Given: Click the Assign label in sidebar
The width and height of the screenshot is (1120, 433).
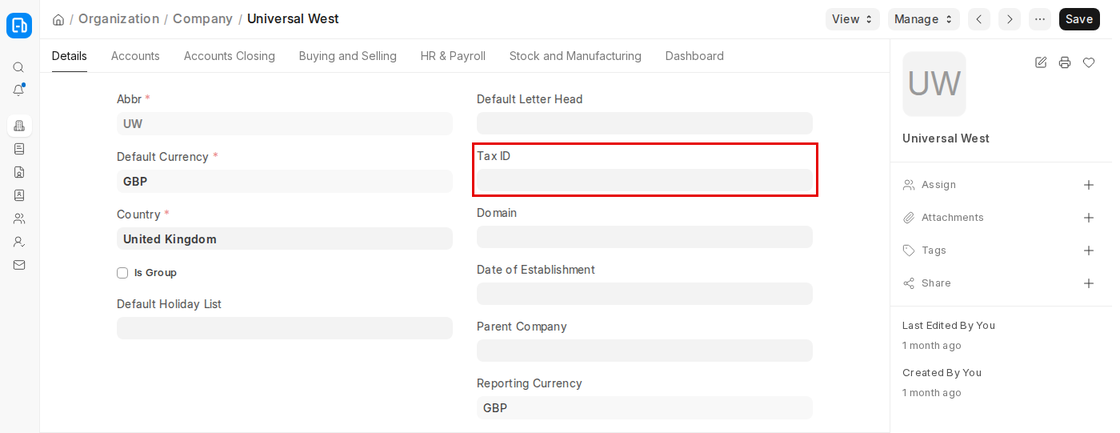Looking at the screenshot, I should point(939,185).
